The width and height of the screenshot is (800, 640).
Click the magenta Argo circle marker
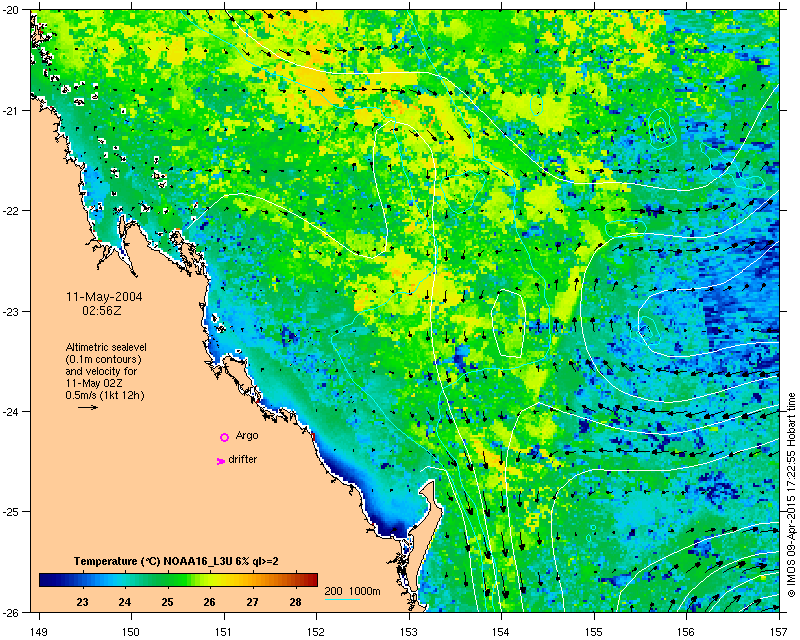224,437
